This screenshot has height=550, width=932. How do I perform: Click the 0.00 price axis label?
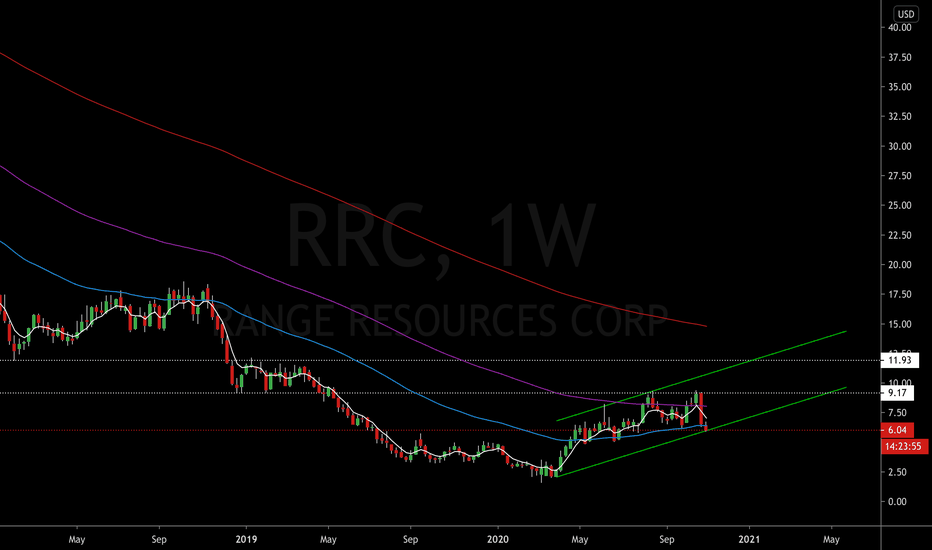[x=897, y=502]
